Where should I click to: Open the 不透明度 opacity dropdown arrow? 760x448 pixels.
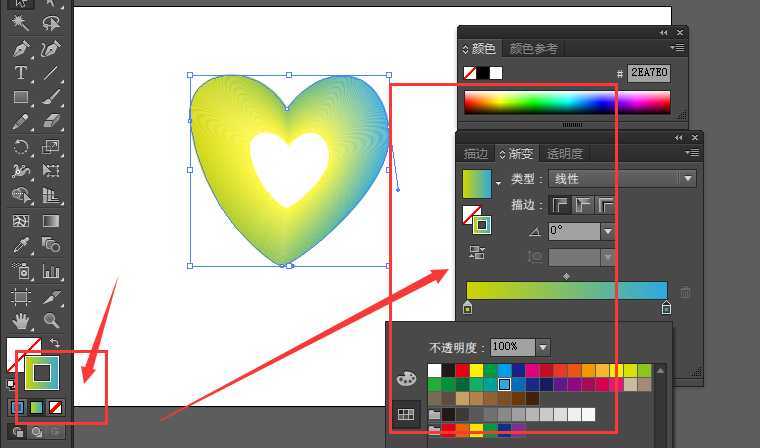(543, 347)
